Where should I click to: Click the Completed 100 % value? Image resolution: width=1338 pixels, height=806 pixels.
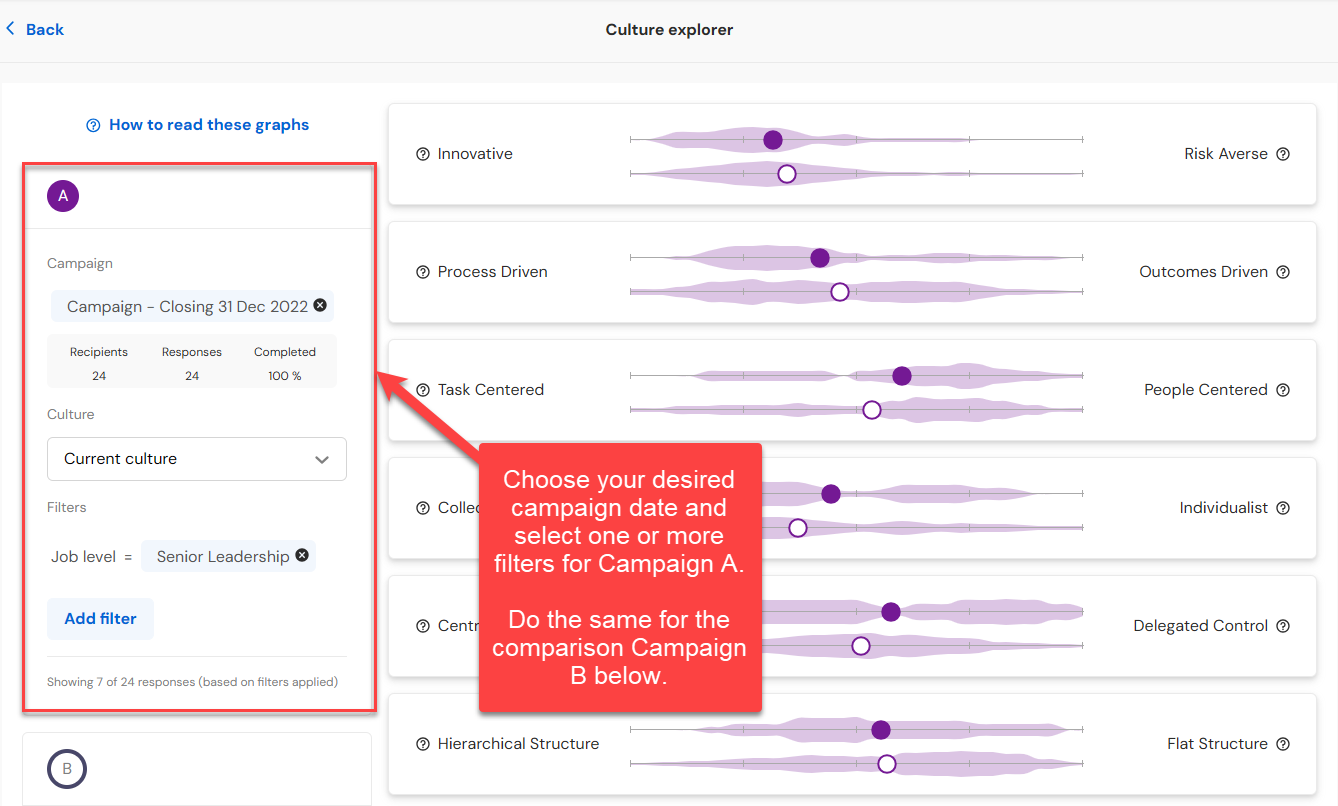pos(285,376)
